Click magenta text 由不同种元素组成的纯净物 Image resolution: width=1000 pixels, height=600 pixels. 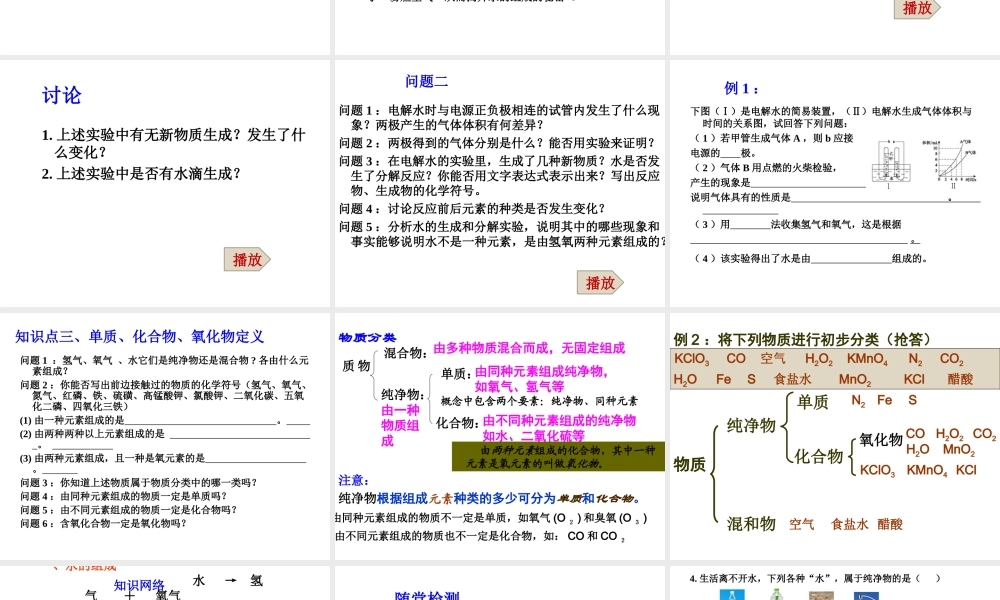pyautogui.click(x=559, y=420)
